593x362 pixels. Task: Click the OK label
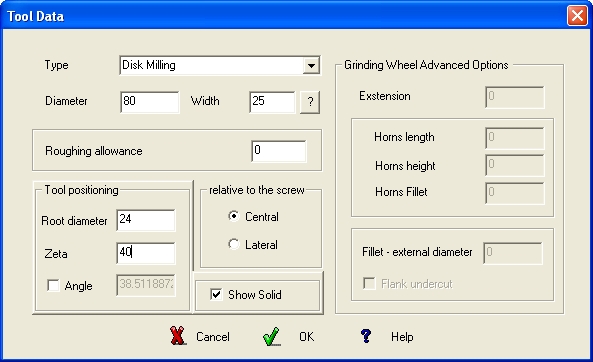(306, 337)
